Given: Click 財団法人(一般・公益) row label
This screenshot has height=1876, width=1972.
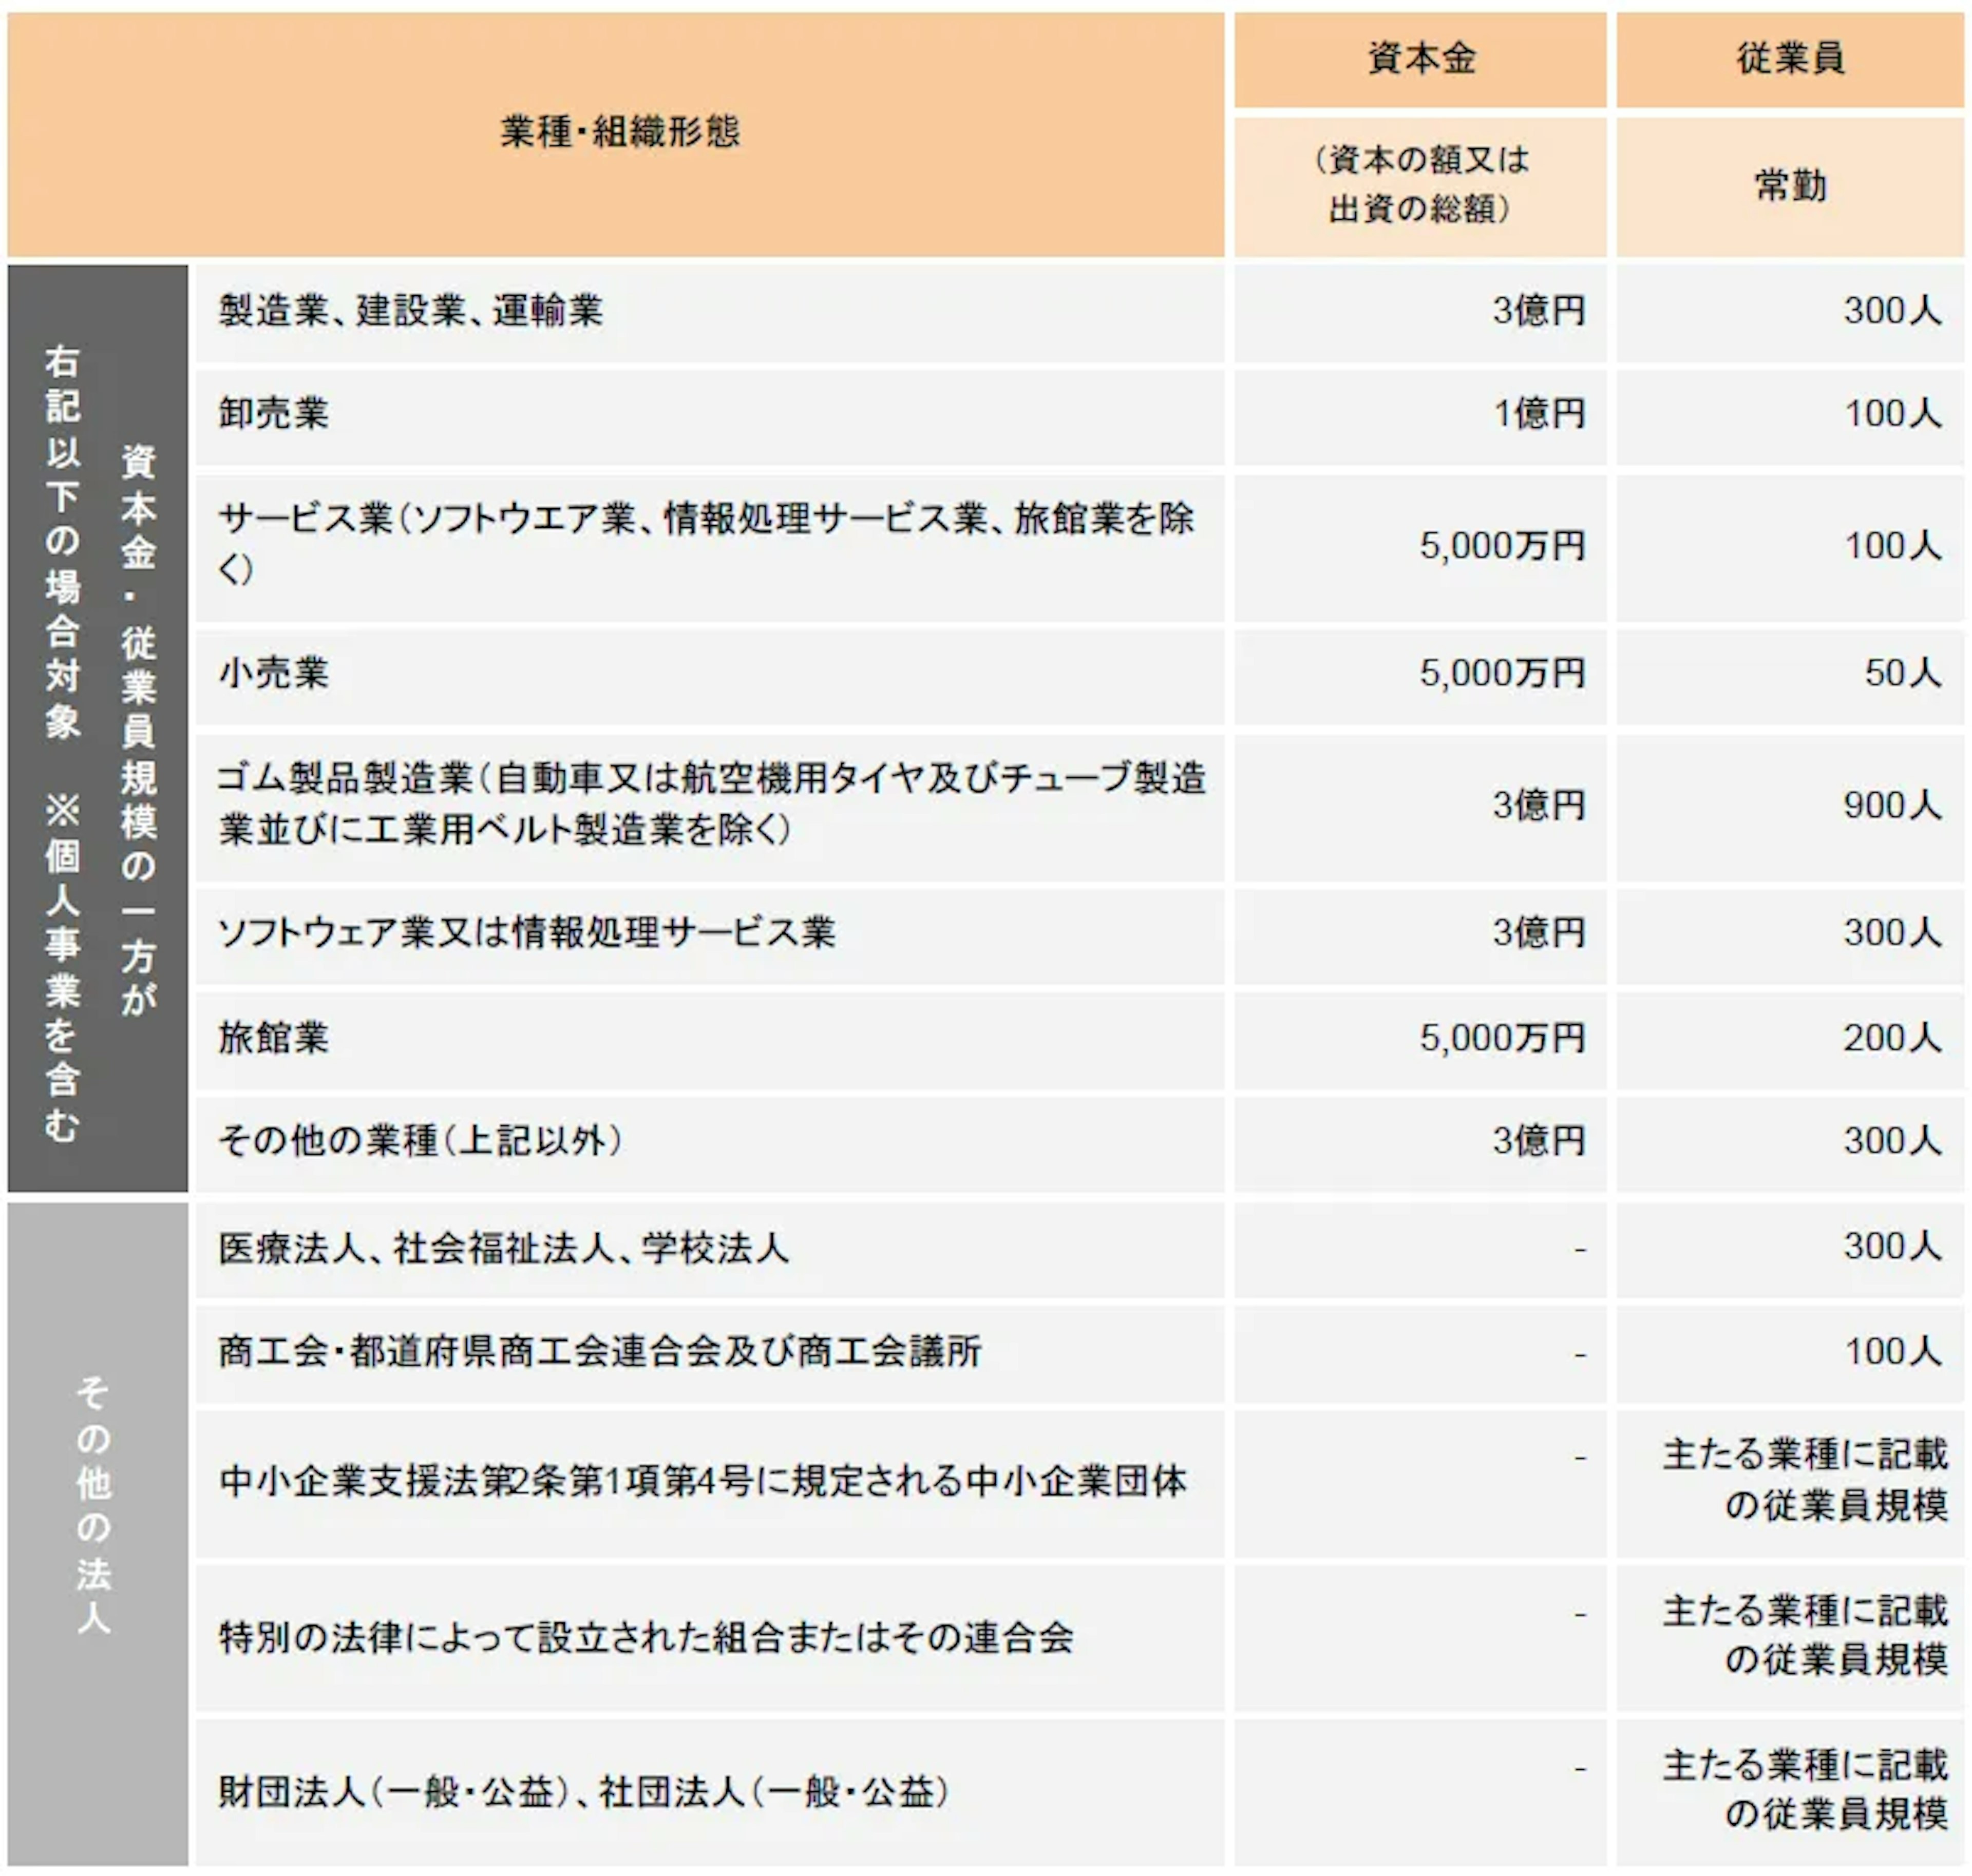Looking at the screenshot, I should [583, 1791].
